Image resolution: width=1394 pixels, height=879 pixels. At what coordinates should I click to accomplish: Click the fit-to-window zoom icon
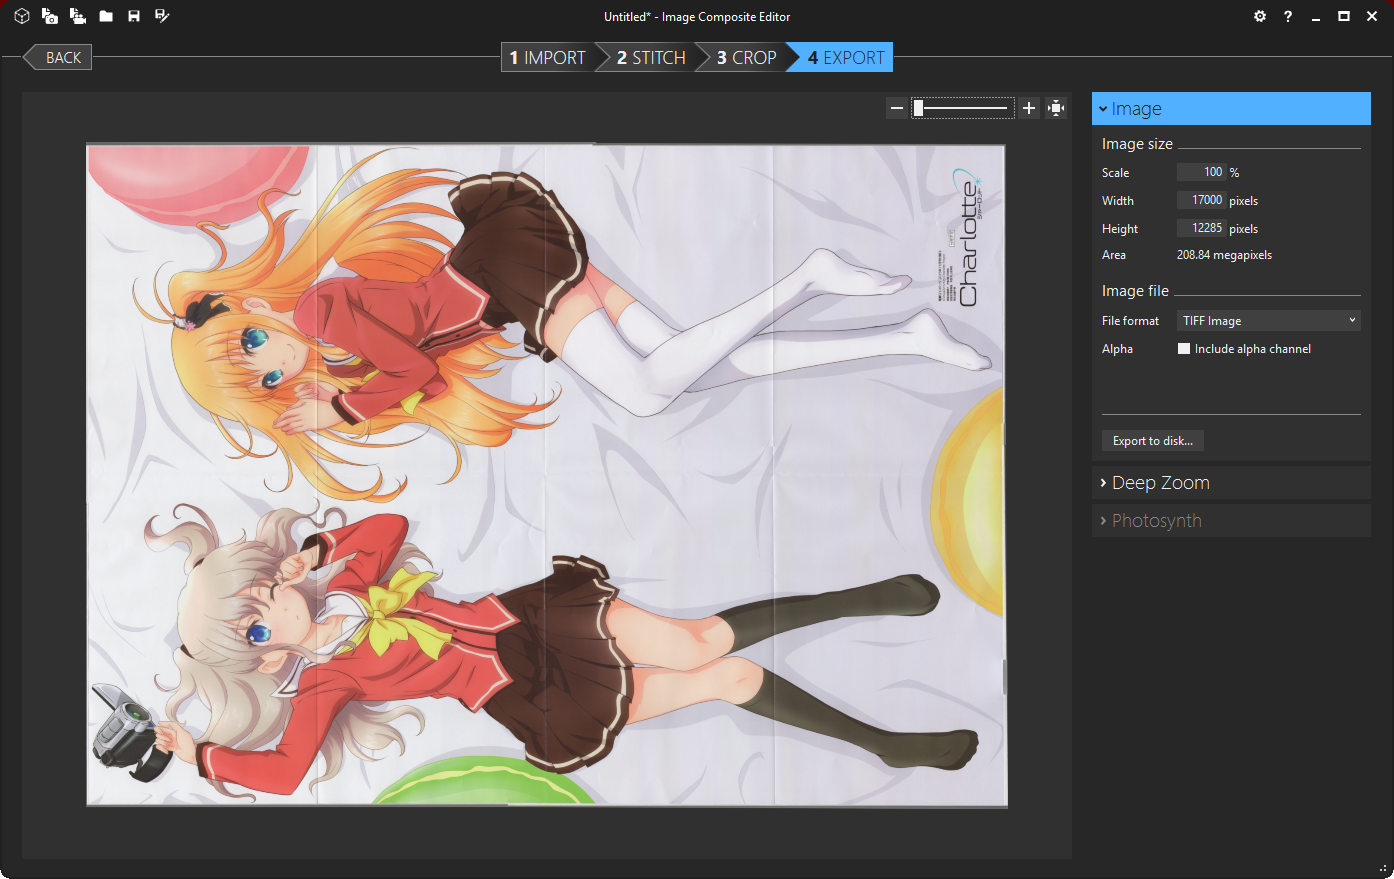point(1056,108)
